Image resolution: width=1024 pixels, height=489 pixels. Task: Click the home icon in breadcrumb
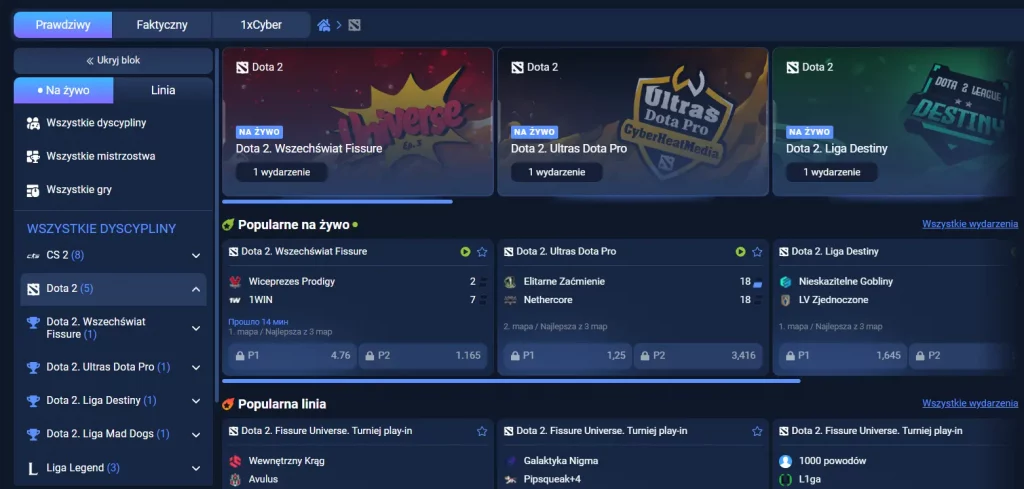[323, 25]
